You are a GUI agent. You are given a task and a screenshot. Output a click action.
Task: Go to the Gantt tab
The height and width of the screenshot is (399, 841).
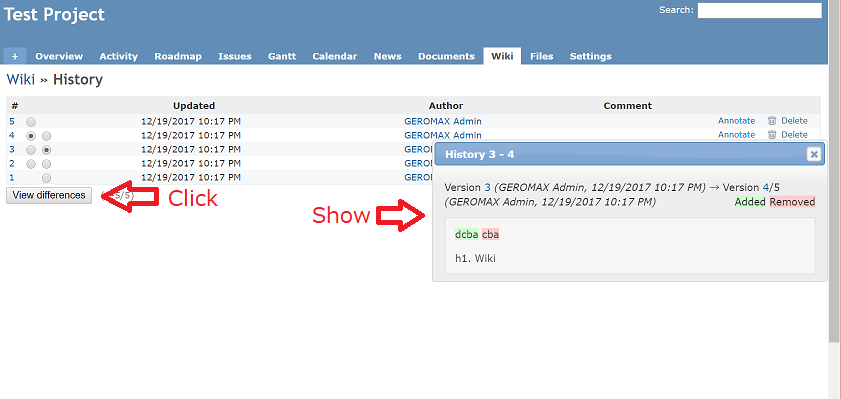[282, 56]
